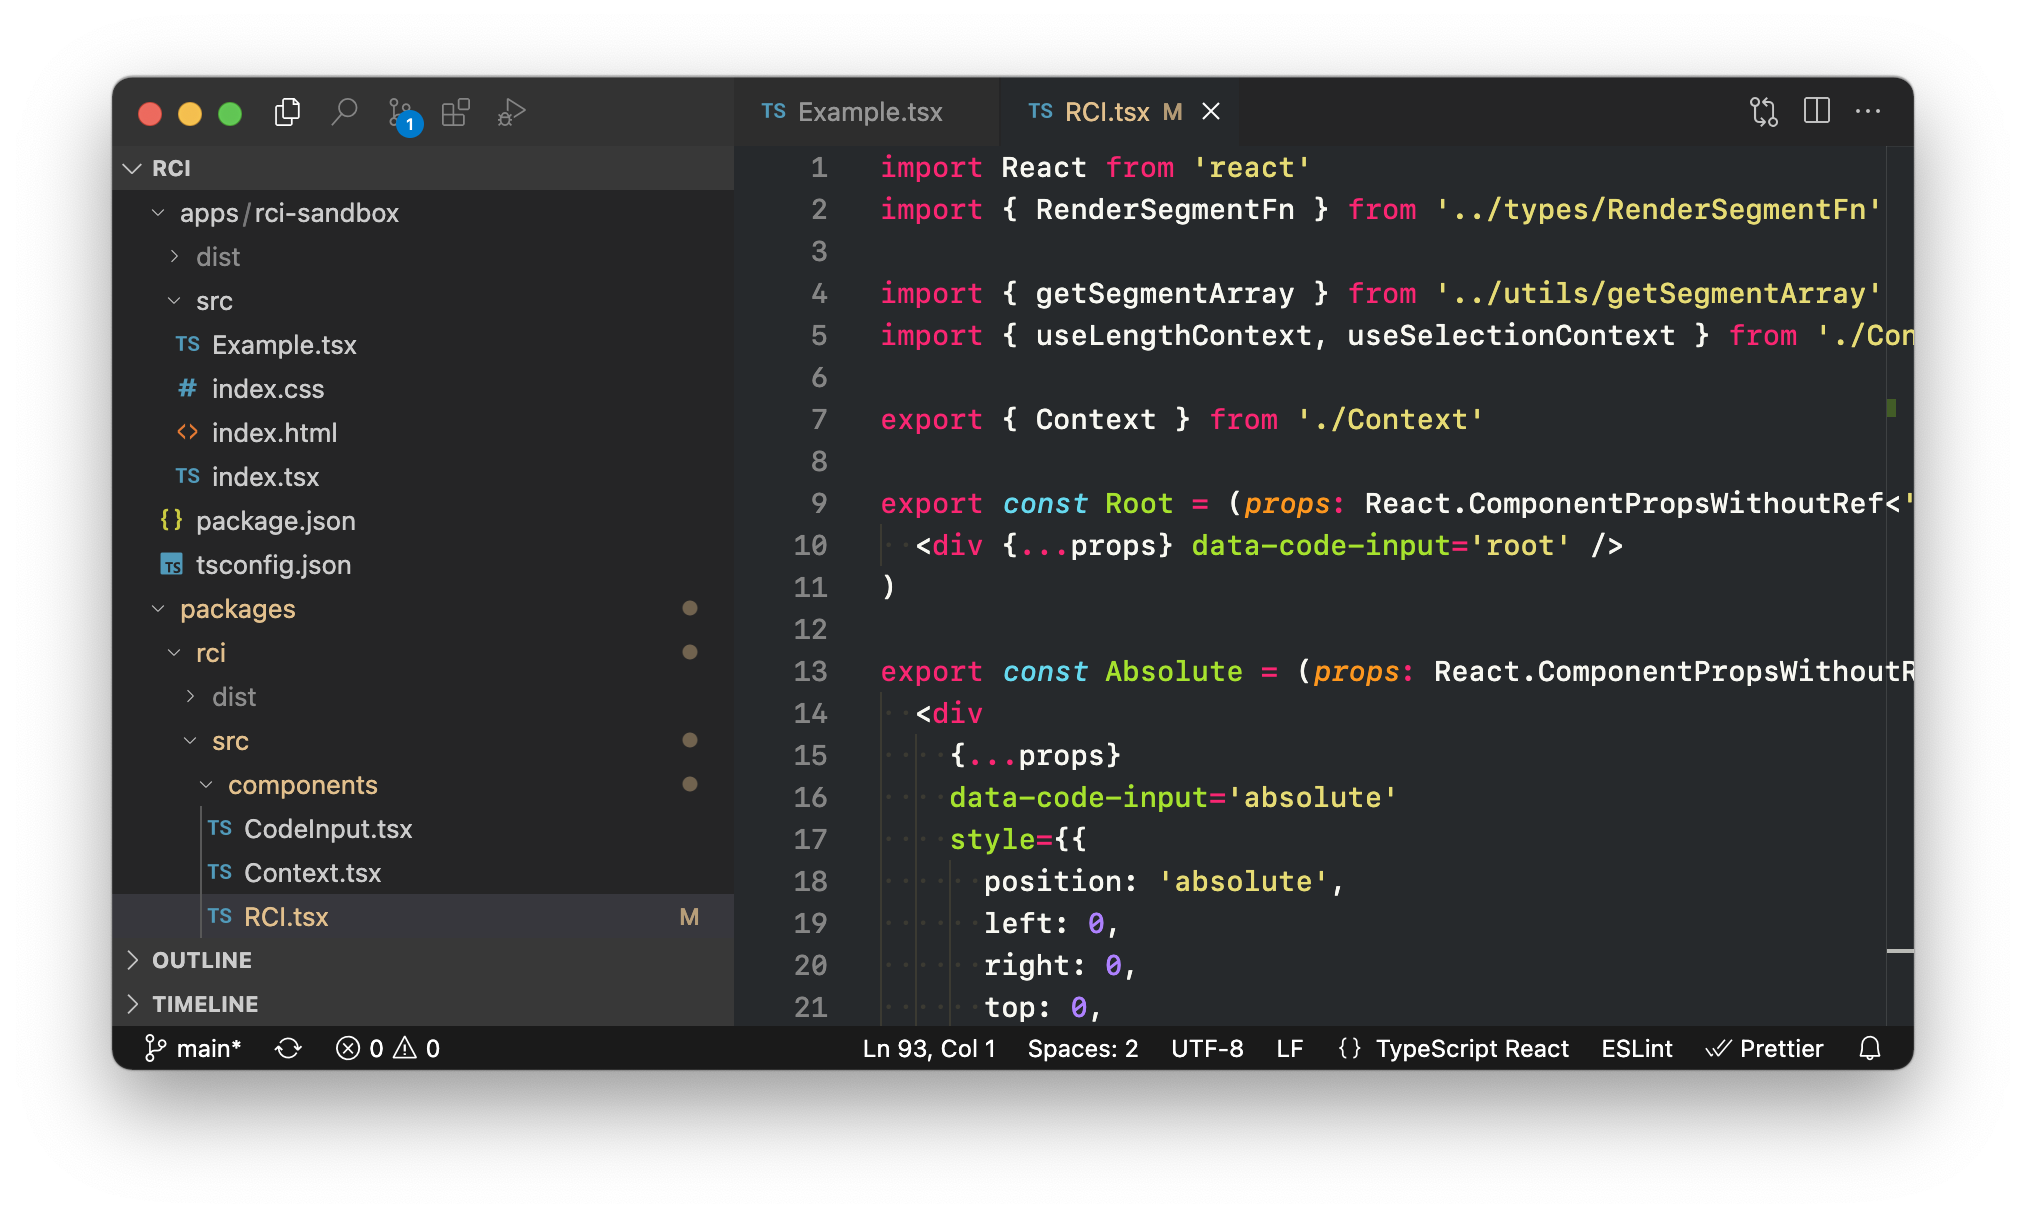Open the Search view icon
The height and width of the screenshot is (1220, 2028).
[x=344, y=112]
